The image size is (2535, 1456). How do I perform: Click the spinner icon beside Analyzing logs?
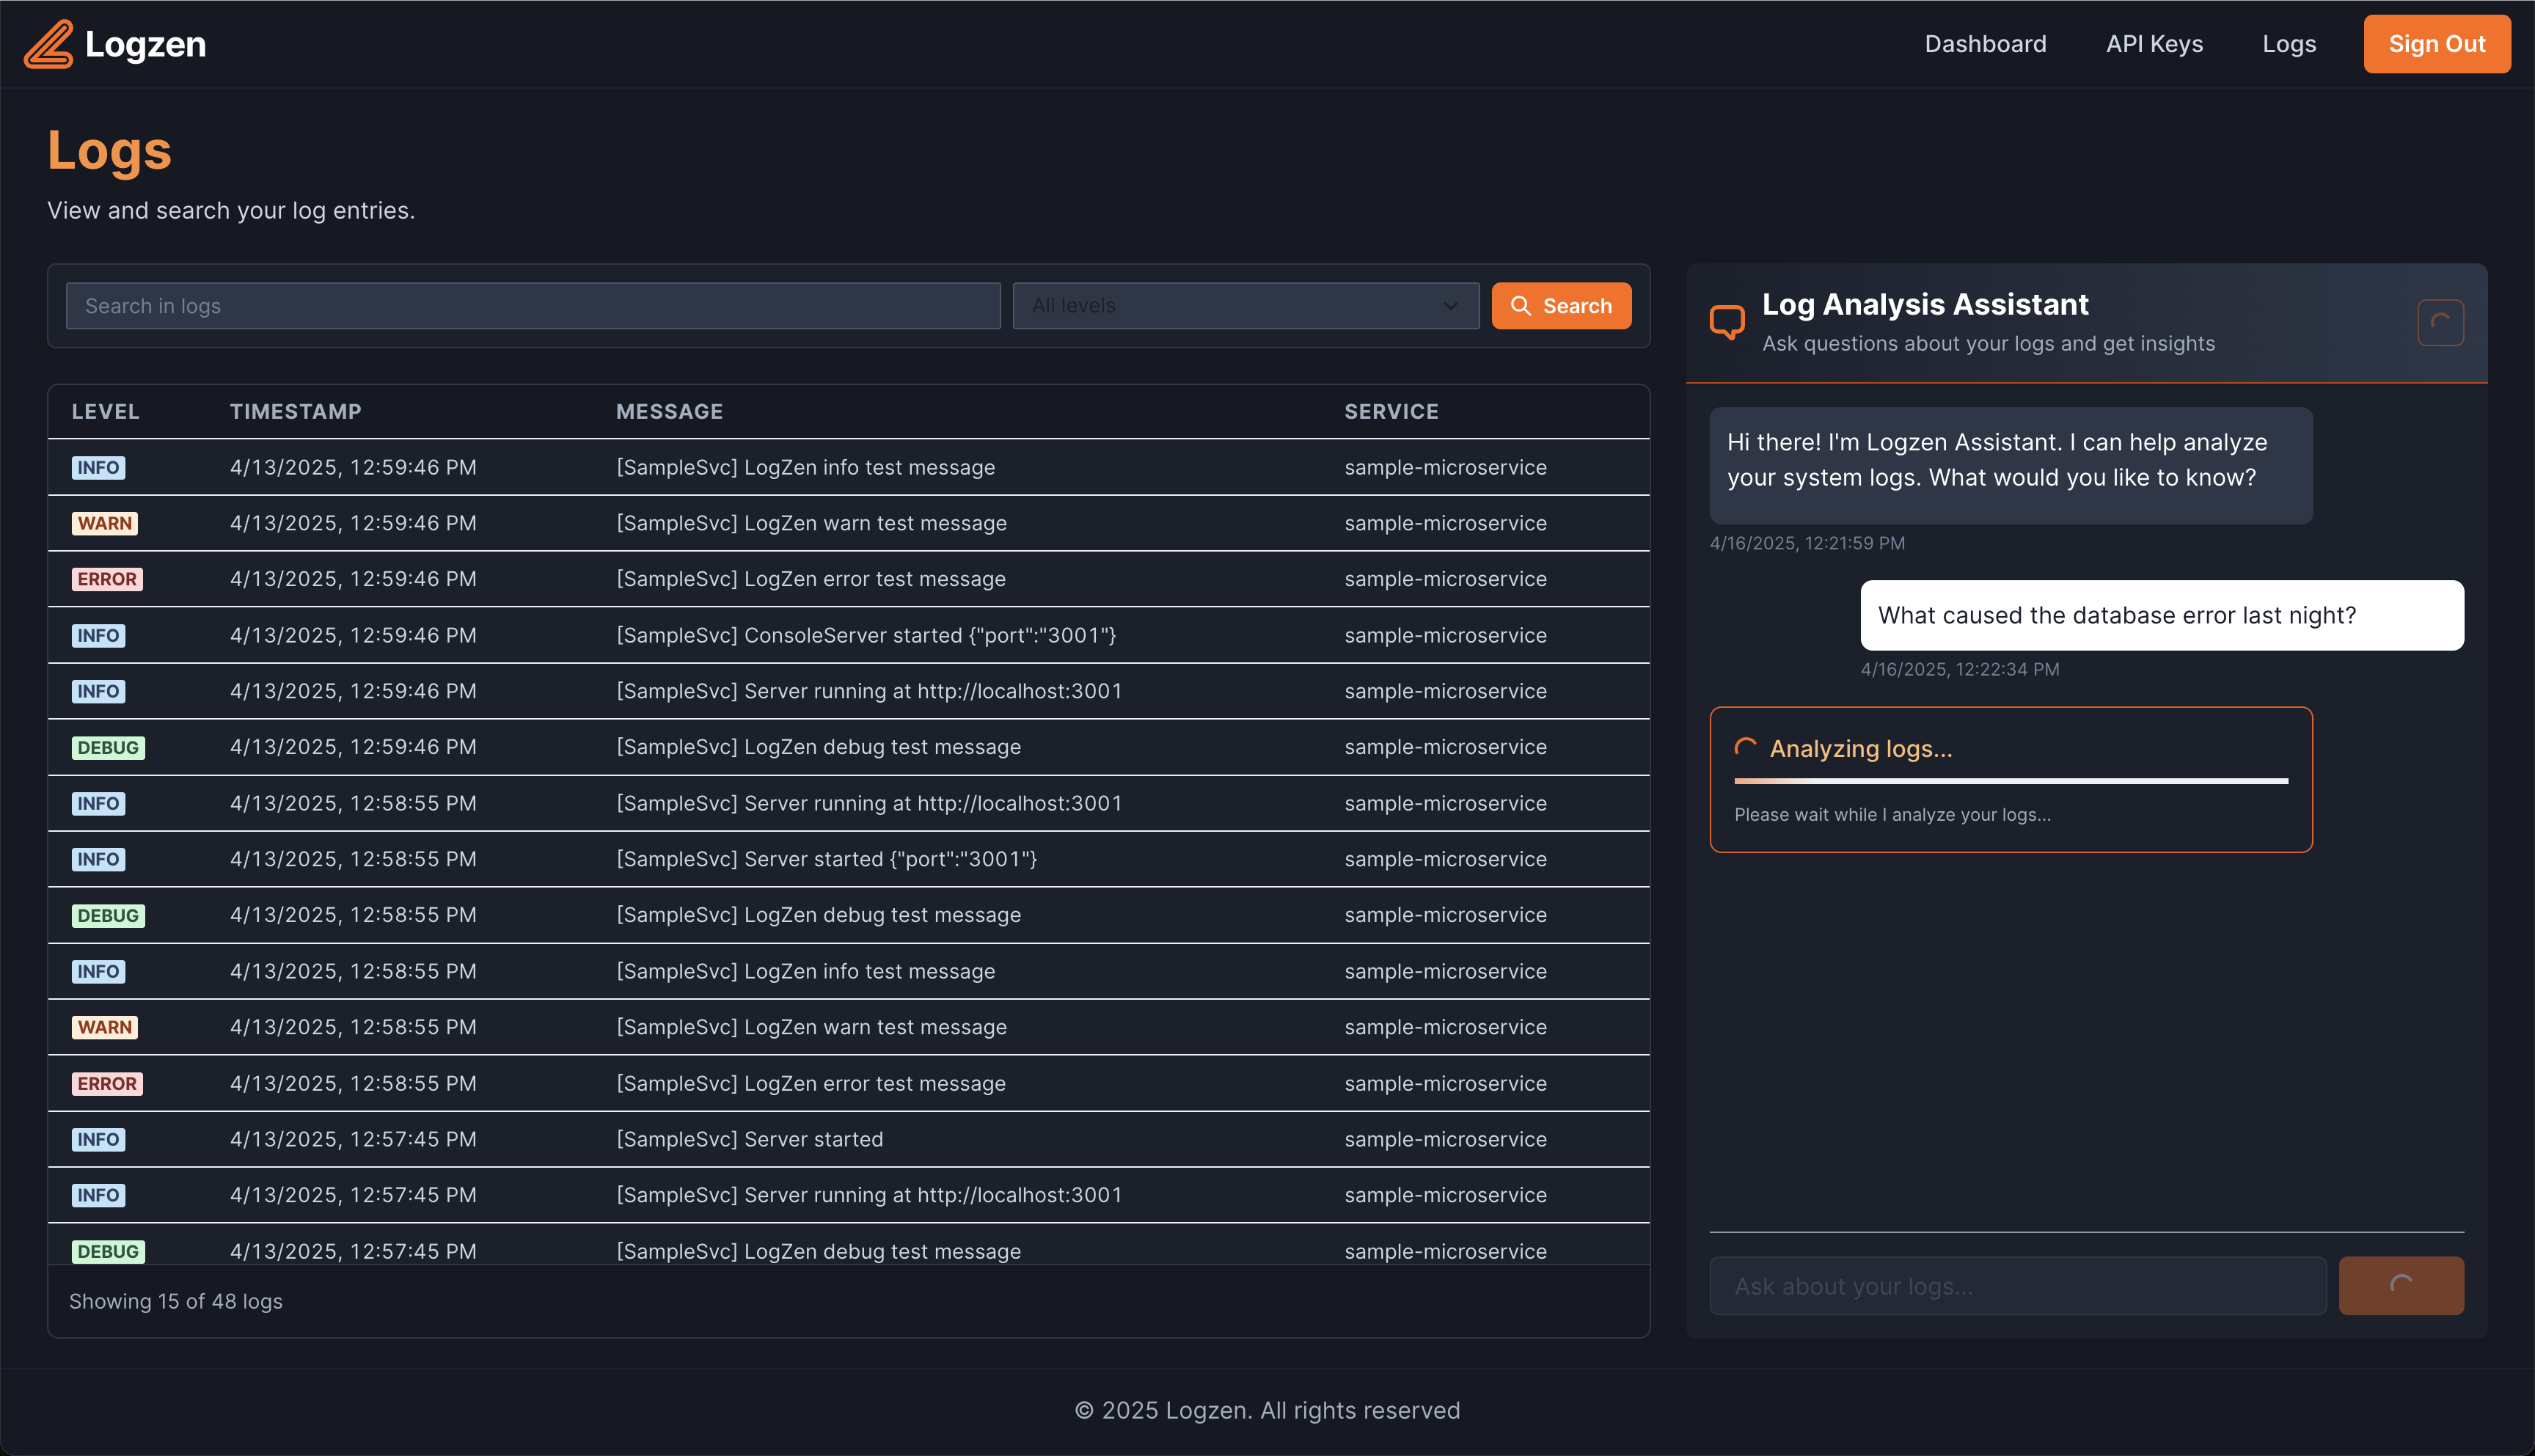(1746, 748)
